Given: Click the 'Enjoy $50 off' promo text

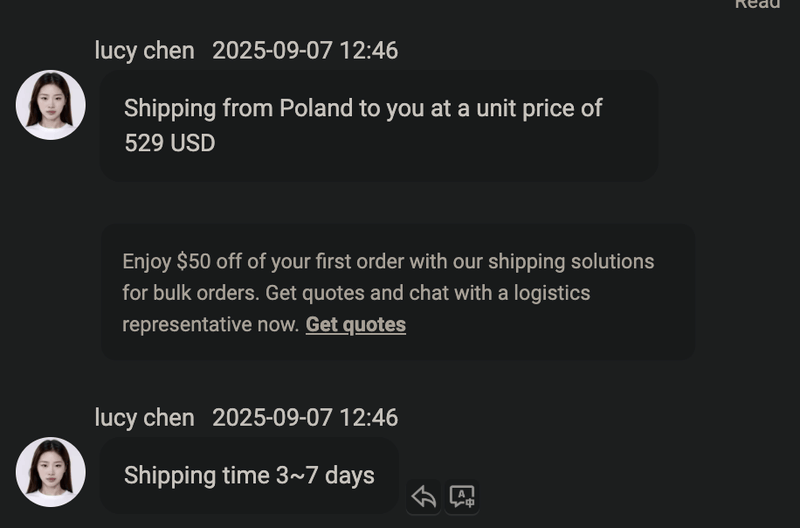Looking at the screenshot, I should (190, 262).
